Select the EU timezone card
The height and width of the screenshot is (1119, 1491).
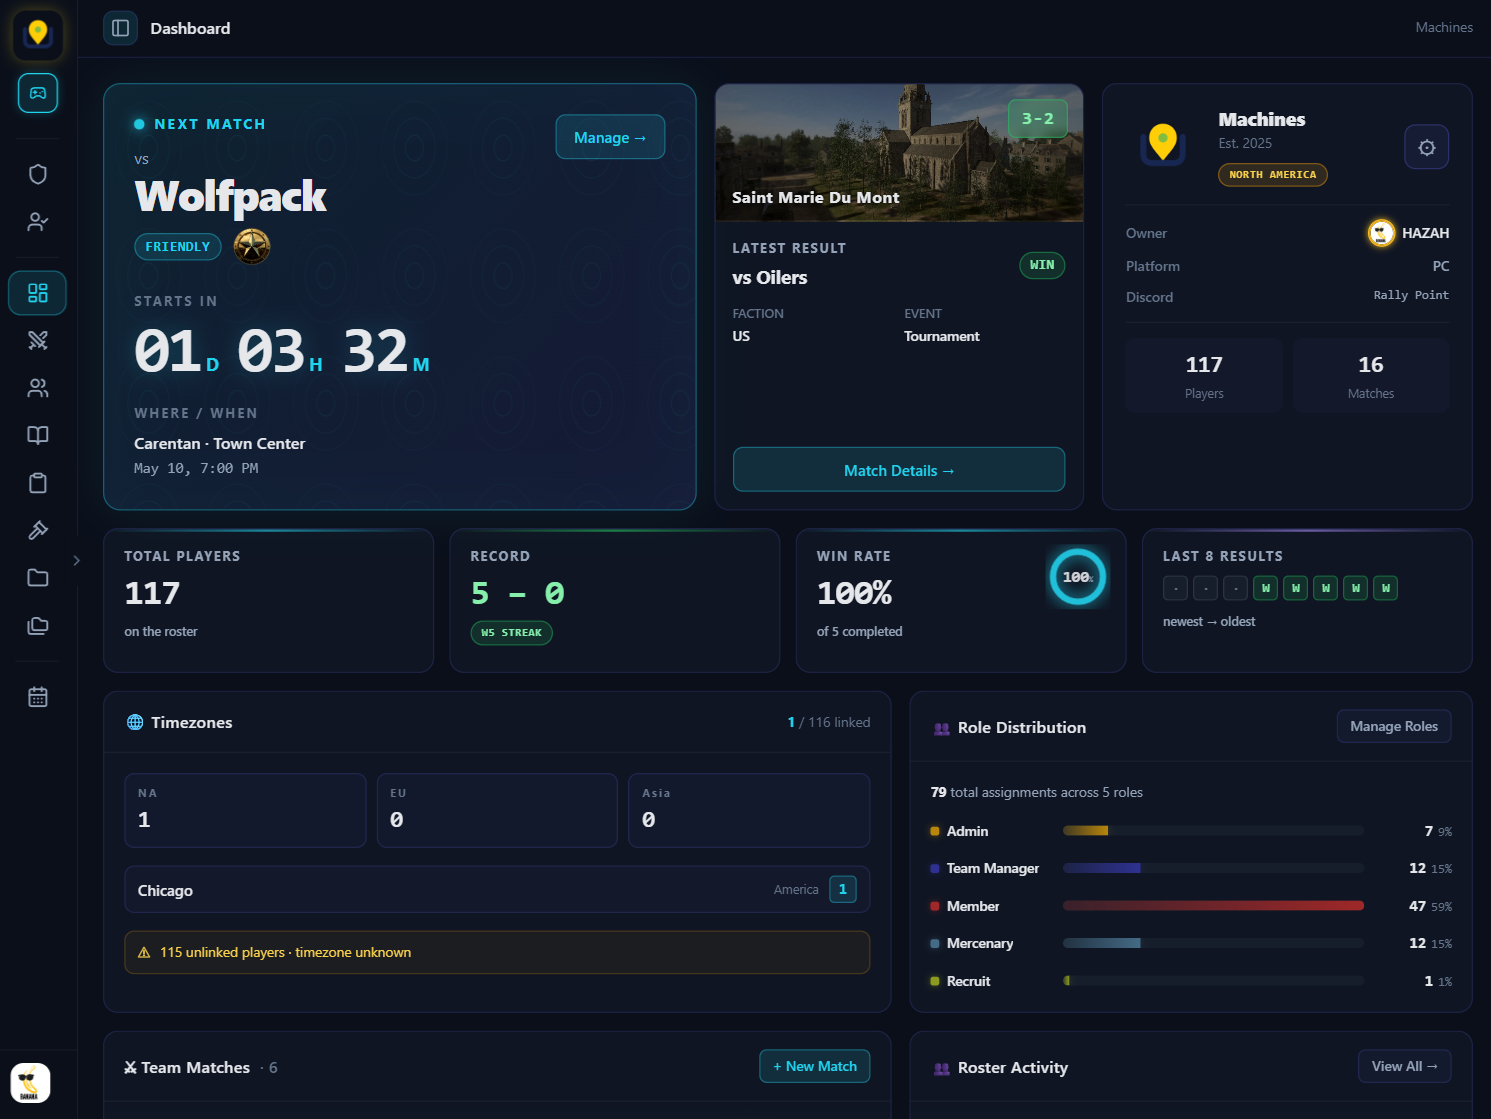coord(497,810)
